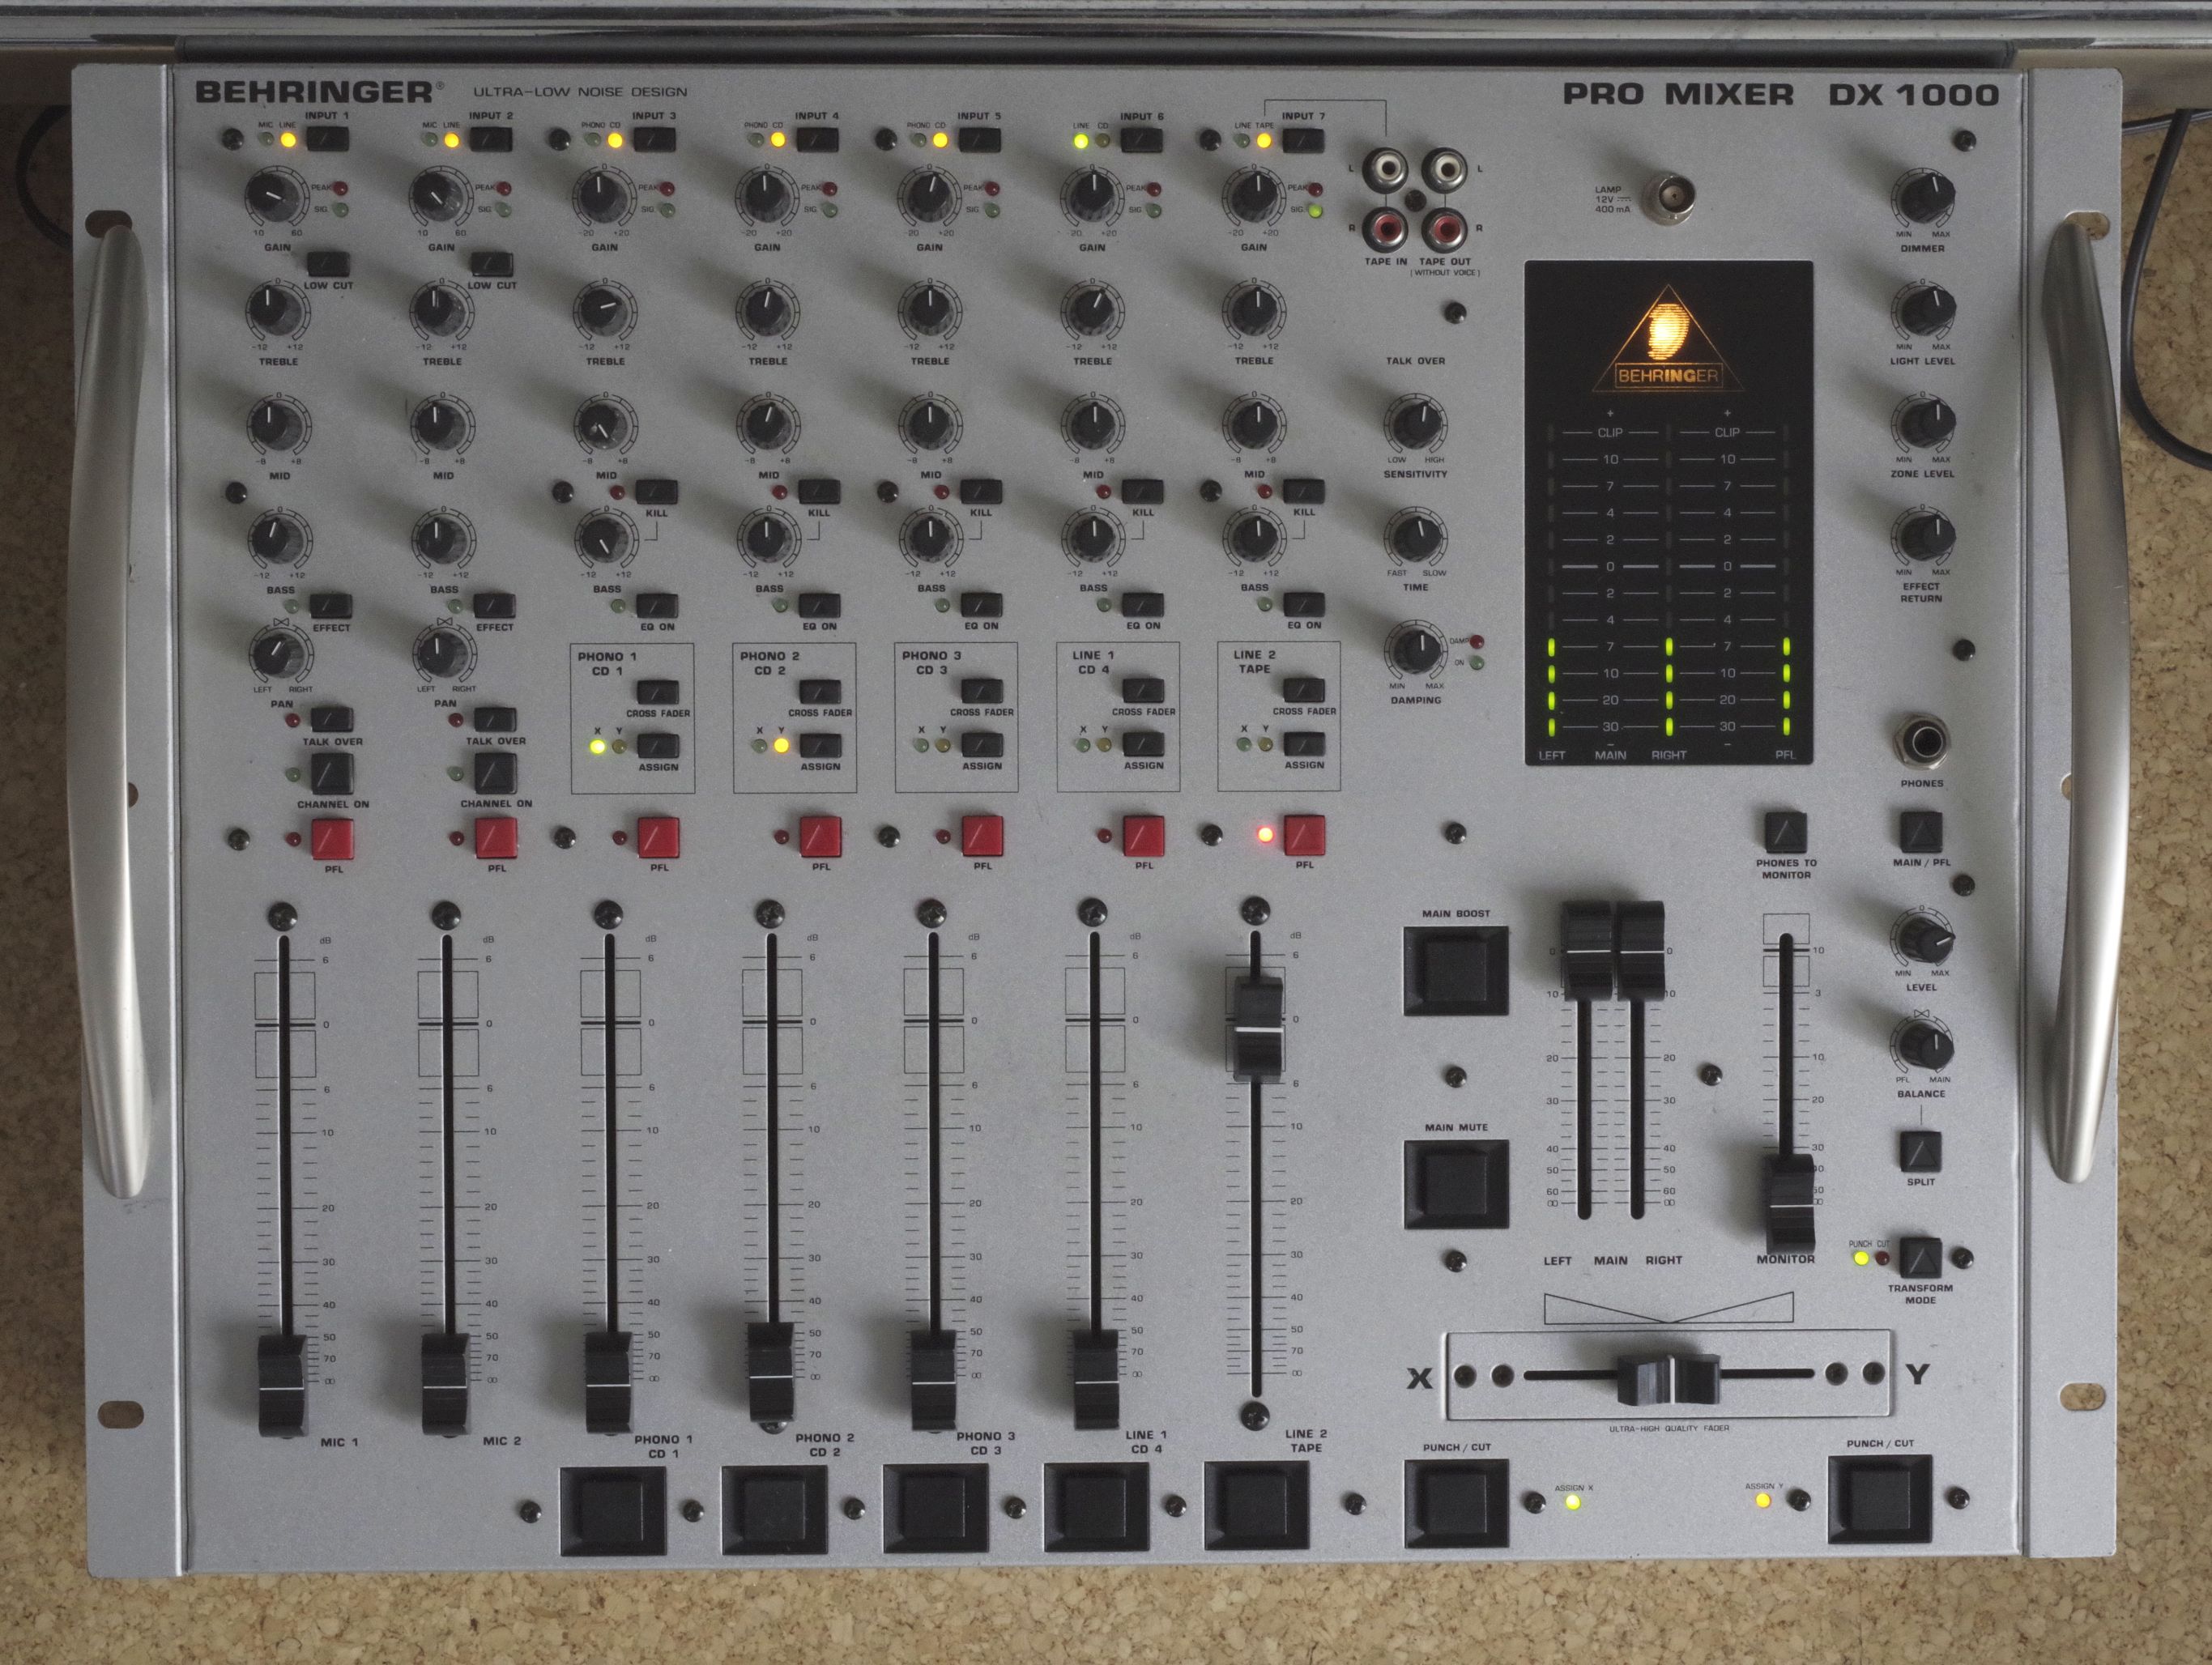Grab the LINE 2 TAPE channel fader cap

[1258, 1027]
